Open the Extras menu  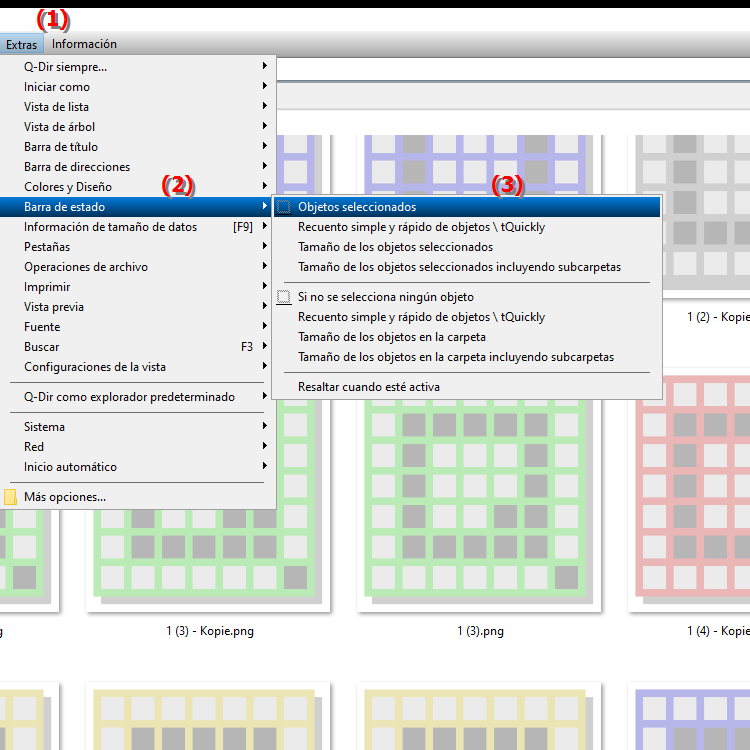coord(22,44)
